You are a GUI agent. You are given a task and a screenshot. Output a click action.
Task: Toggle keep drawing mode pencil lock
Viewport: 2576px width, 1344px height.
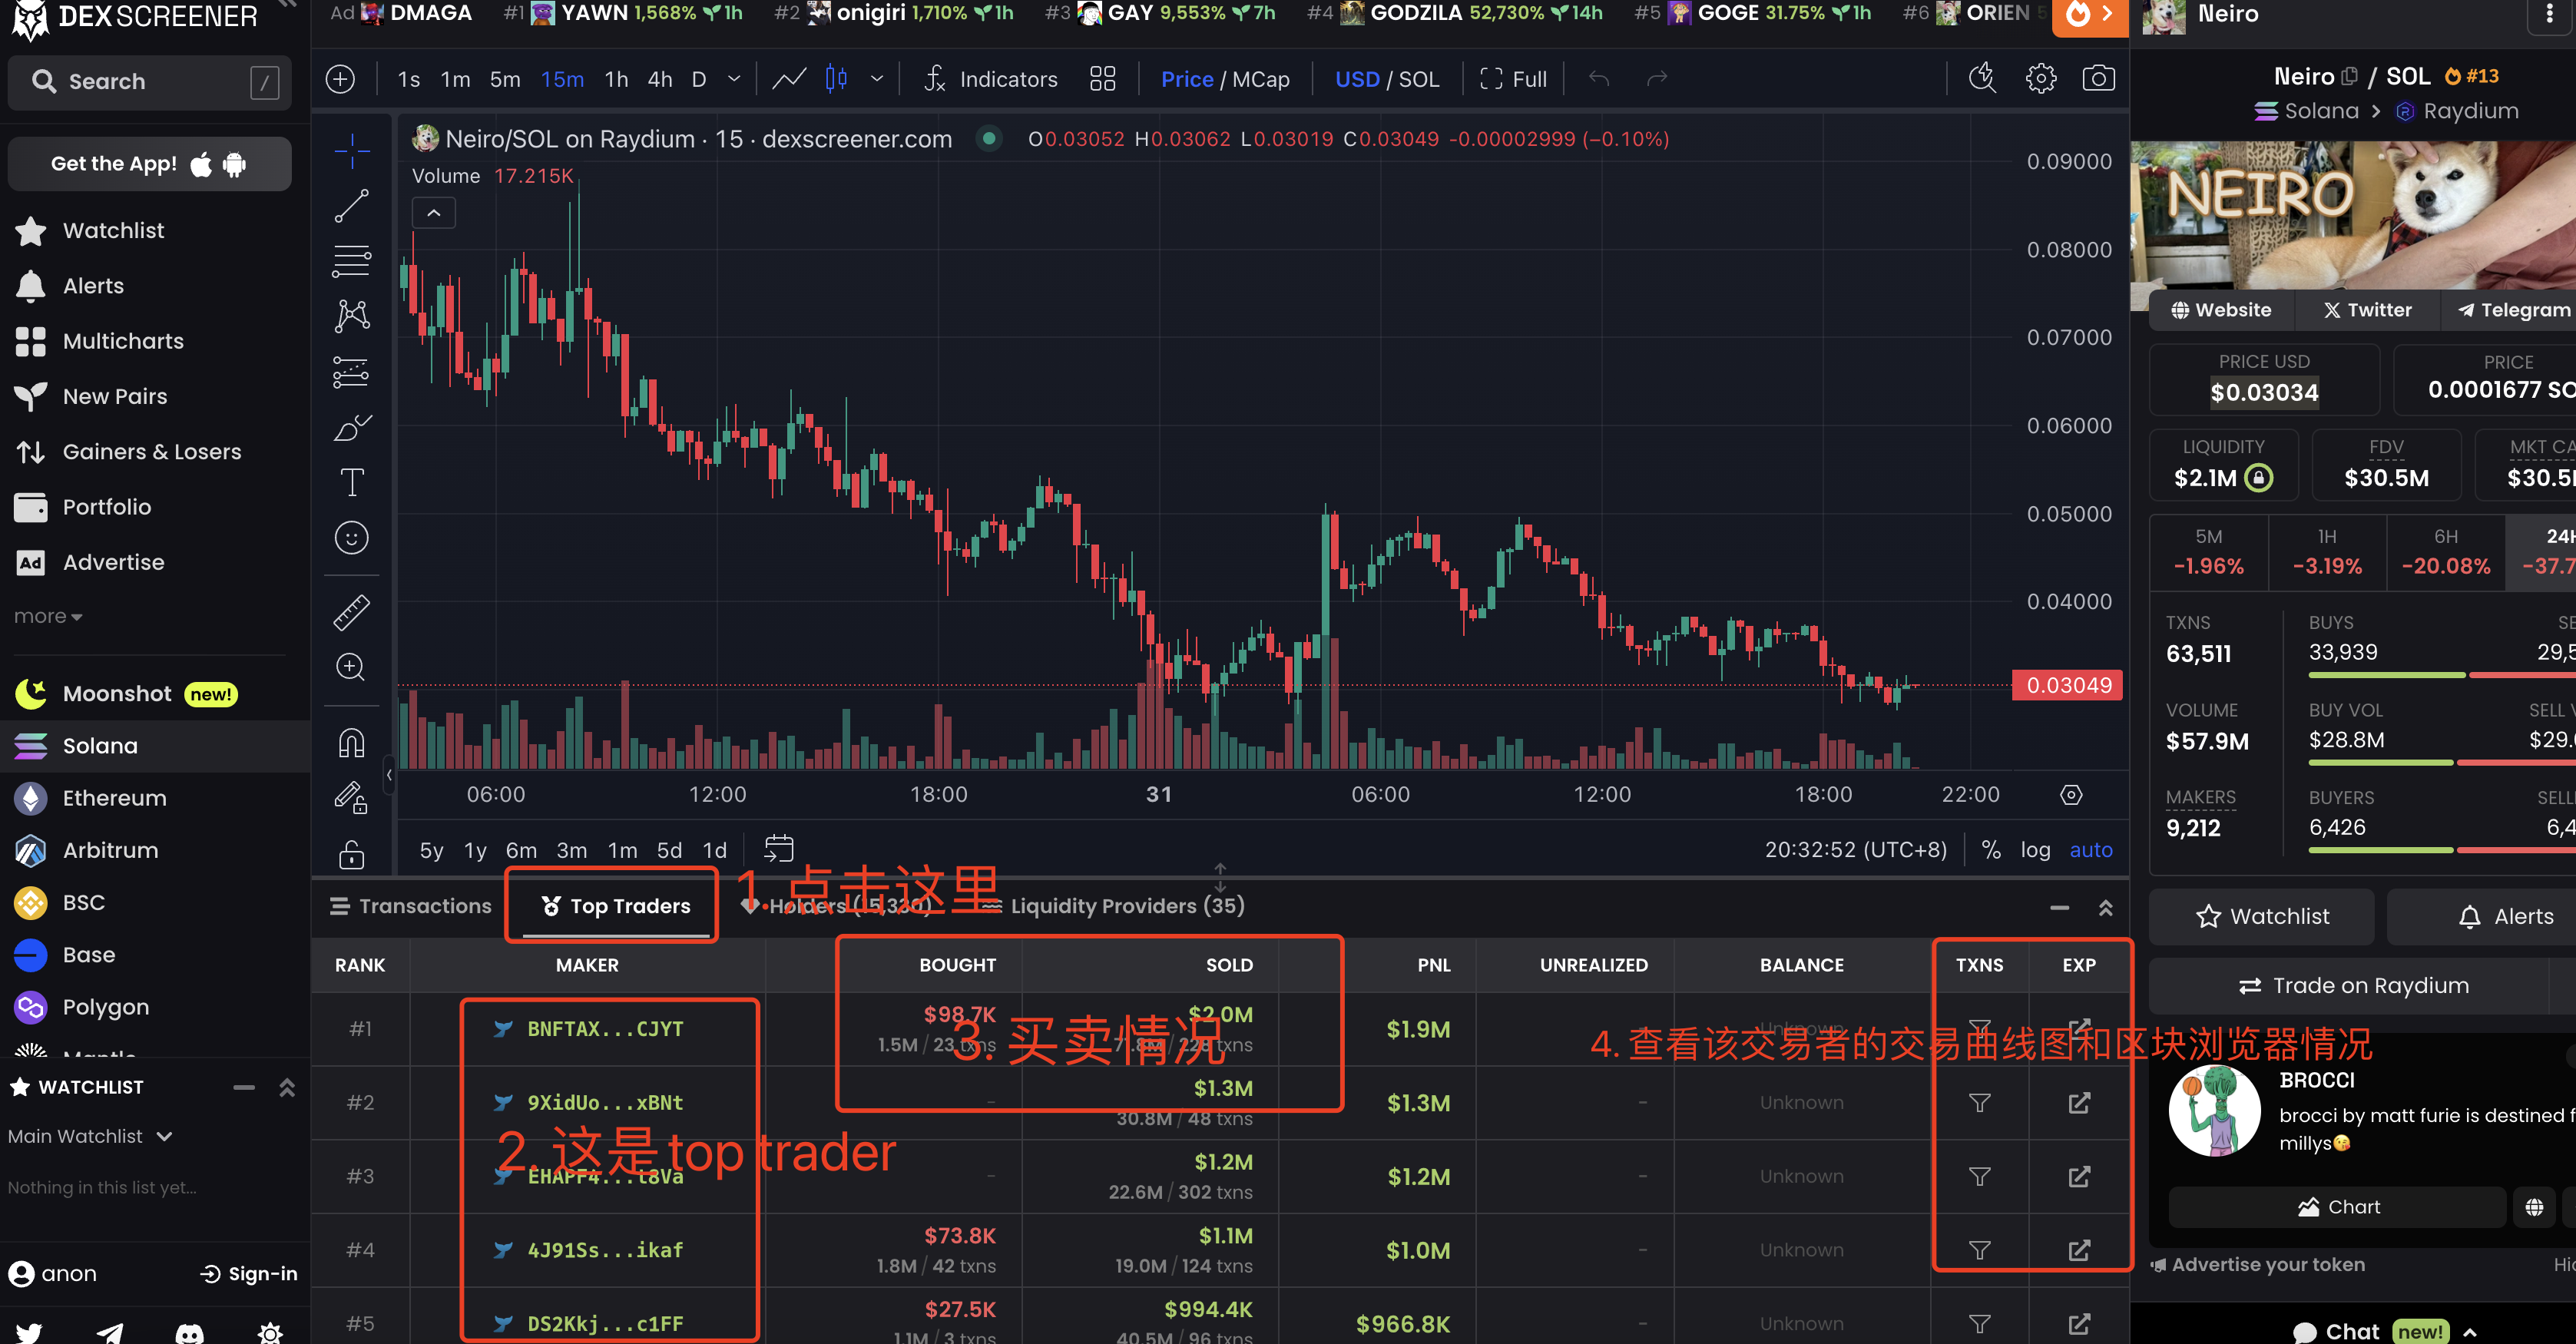pyautogui.click(x=351, y=798)
